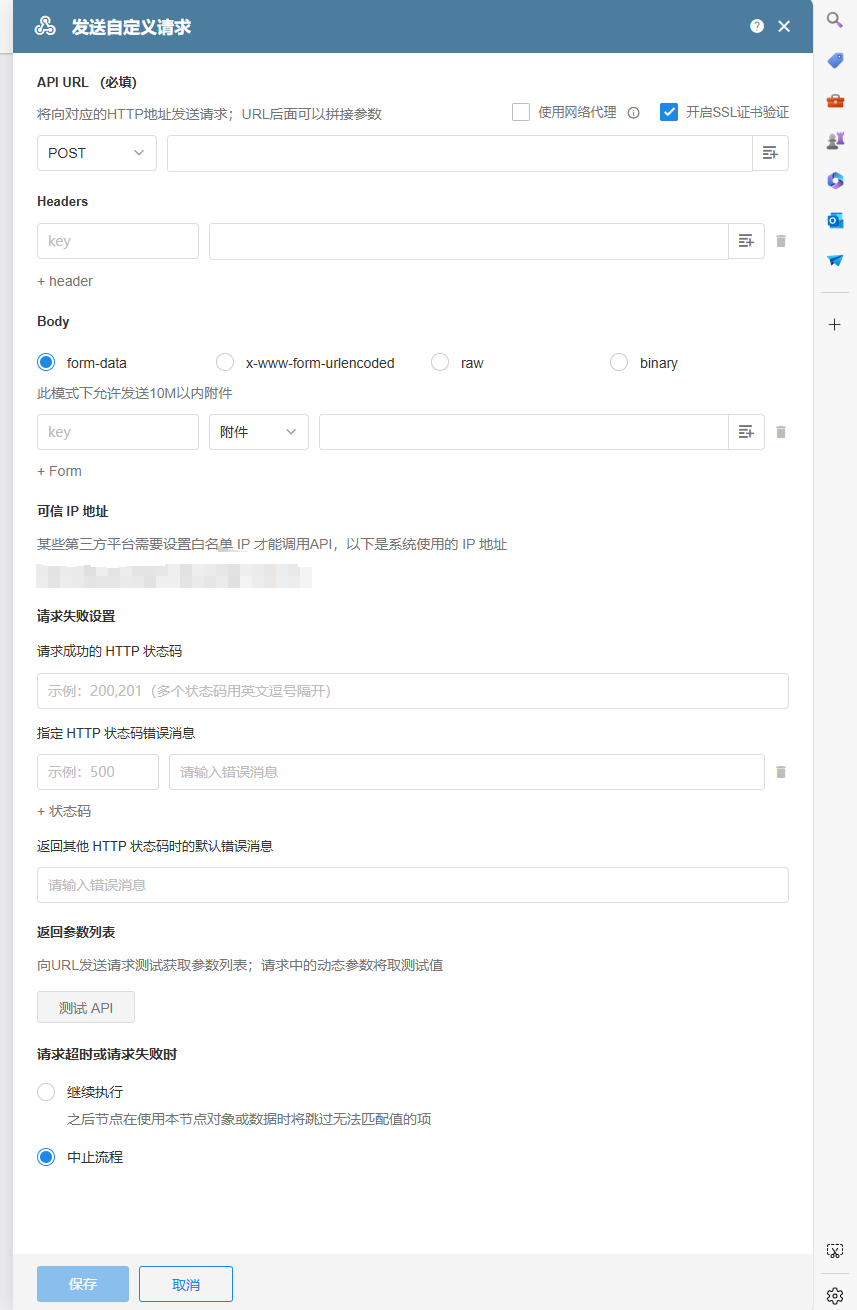Click the help question mark icon in title bar
Image resolution: width=857 pixels, height=1310 pixels.
pyautogui.click(x=757, y=26)
